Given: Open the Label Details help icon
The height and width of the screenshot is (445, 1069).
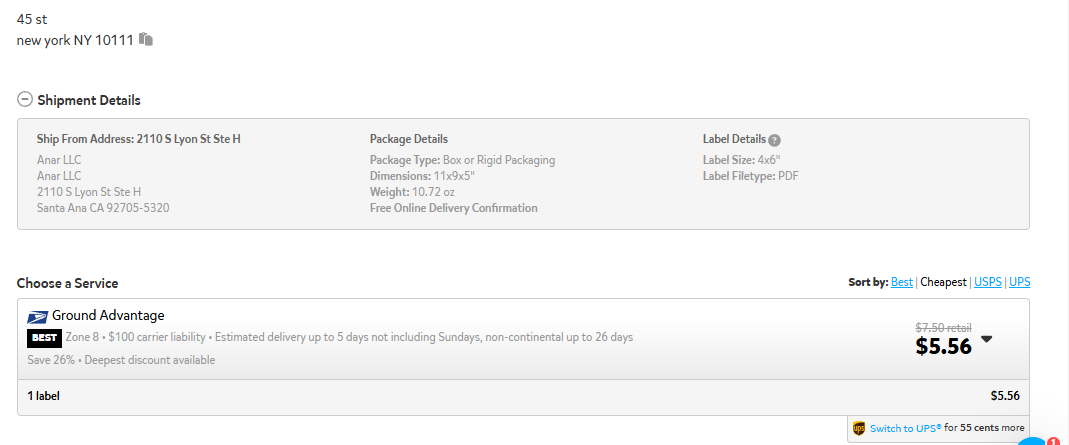Looking at the screenshot, I should click(x=774, y=140).
